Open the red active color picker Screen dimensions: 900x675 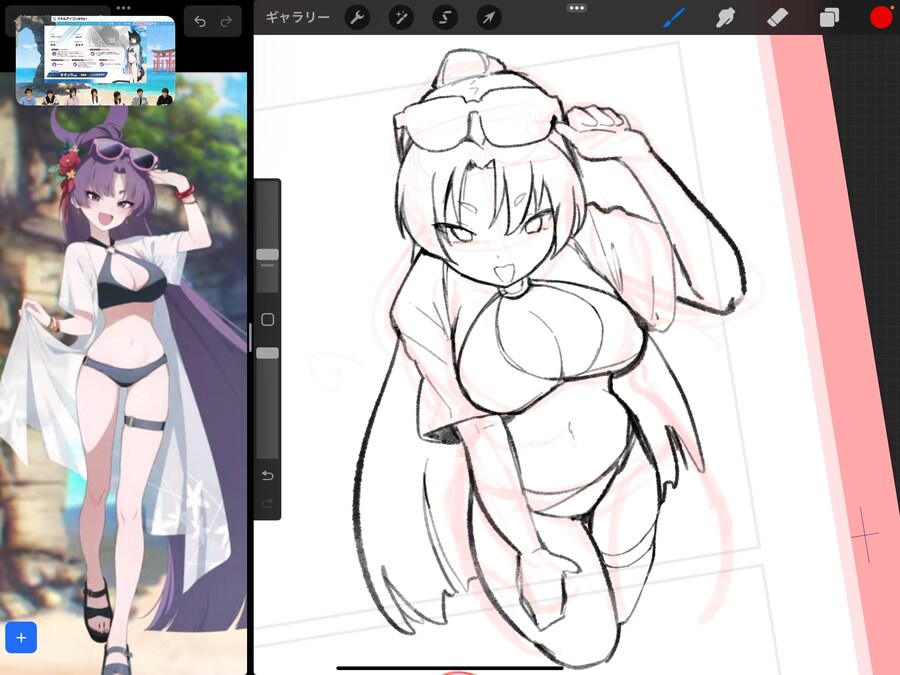(881, 18)
